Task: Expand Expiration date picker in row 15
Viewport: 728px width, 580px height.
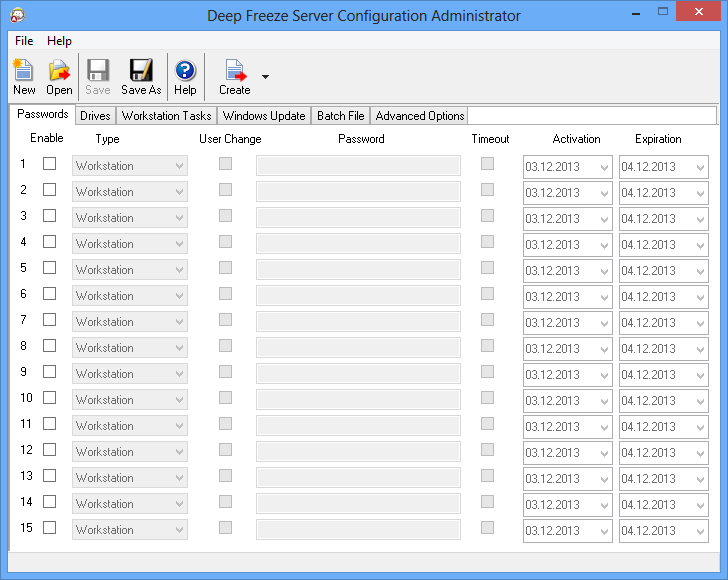Action: point(700,531)
